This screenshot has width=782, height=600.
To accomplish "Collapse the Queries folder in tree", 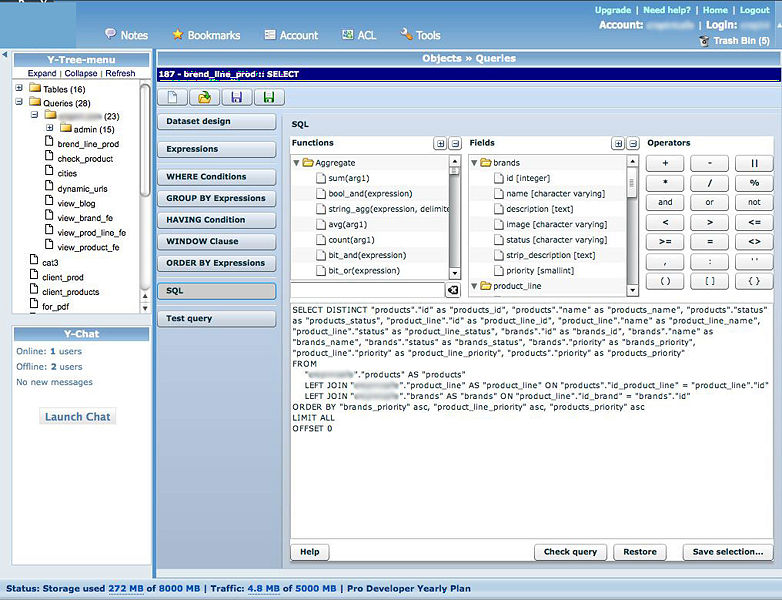I will click(x=20, y=102).
